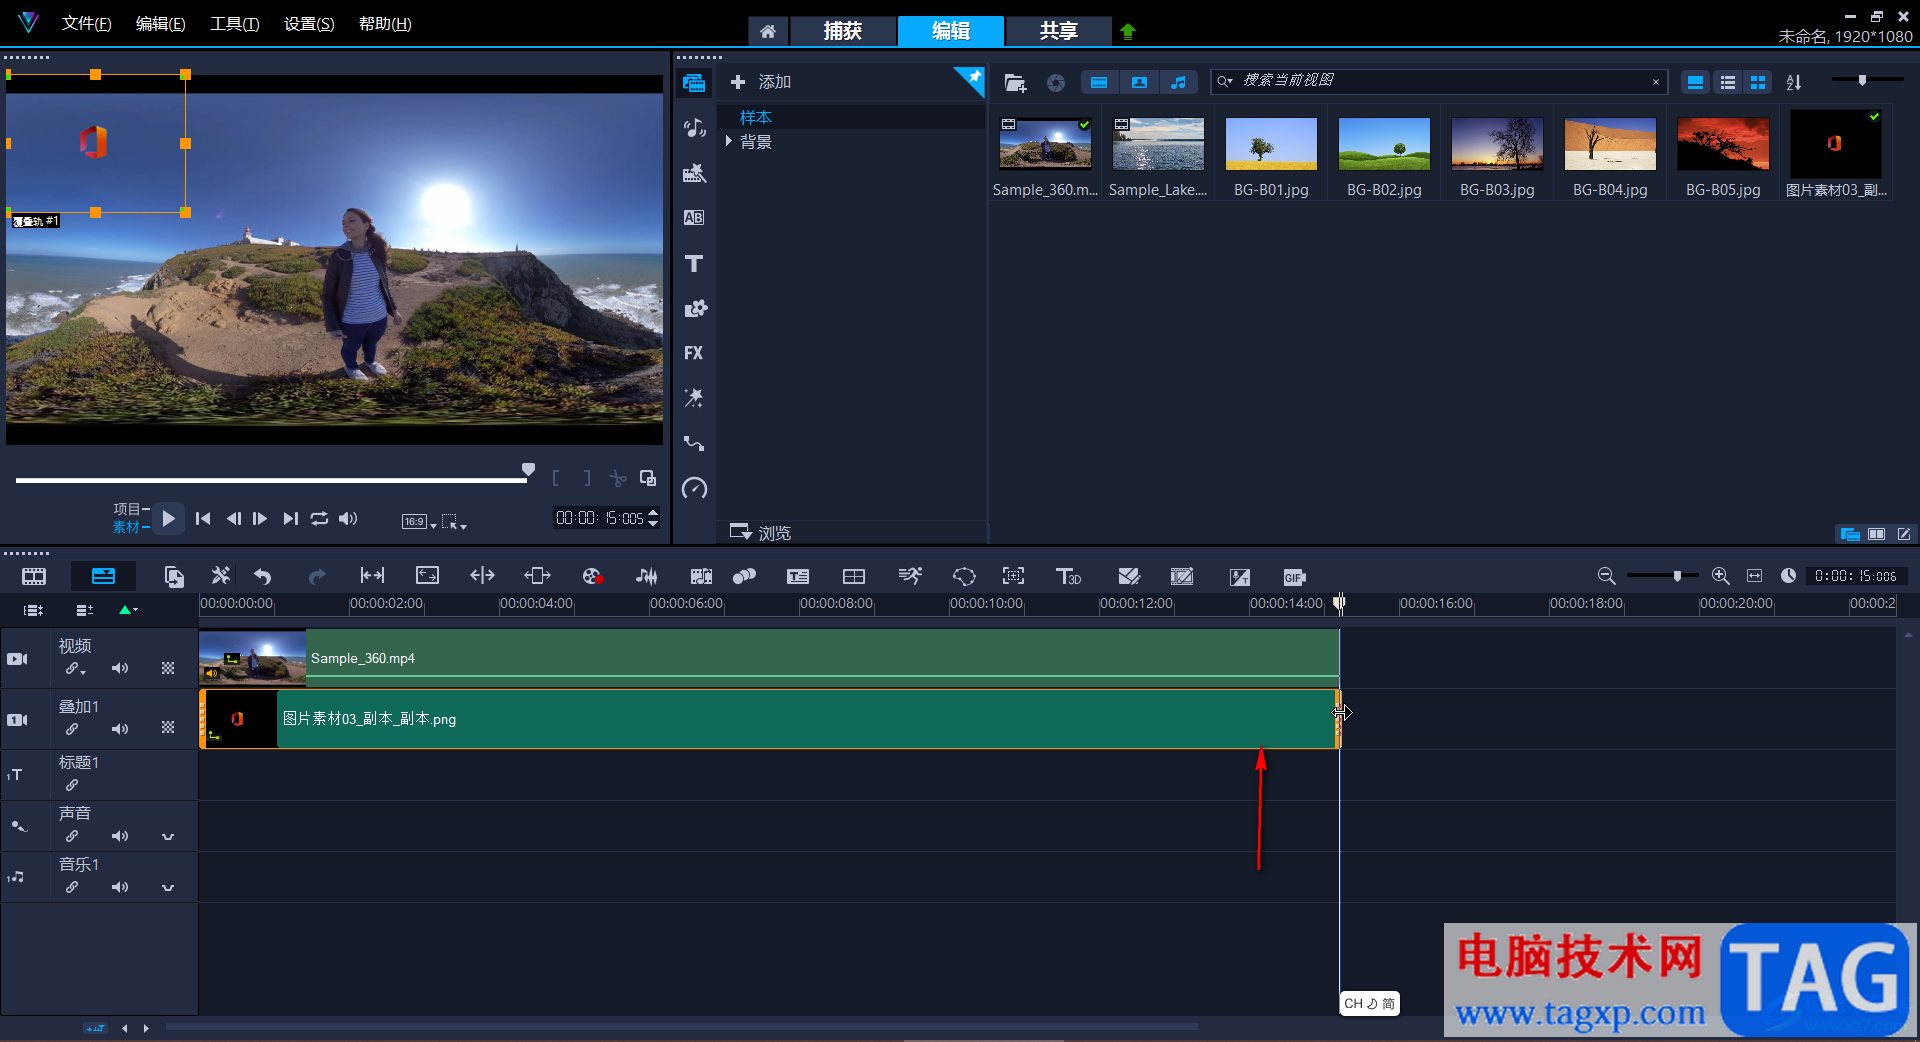Open the 文件(F) menu

[x=86, y=23]
